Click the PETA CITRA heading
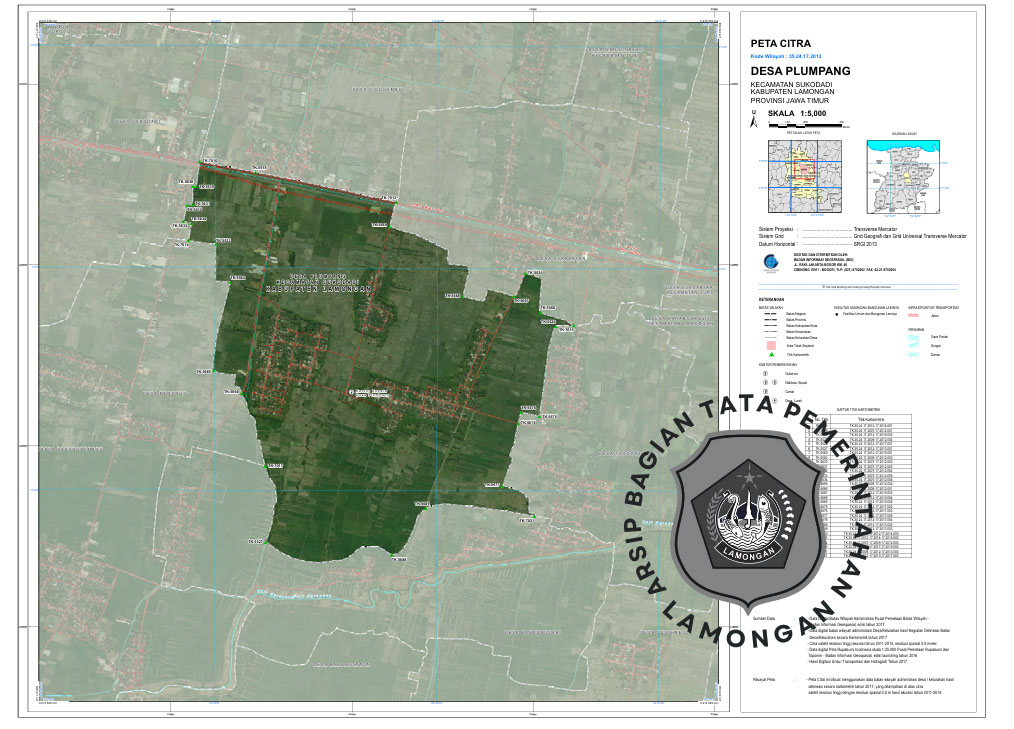This screenshot has width=1014, height=729. [x=780, y=43]
